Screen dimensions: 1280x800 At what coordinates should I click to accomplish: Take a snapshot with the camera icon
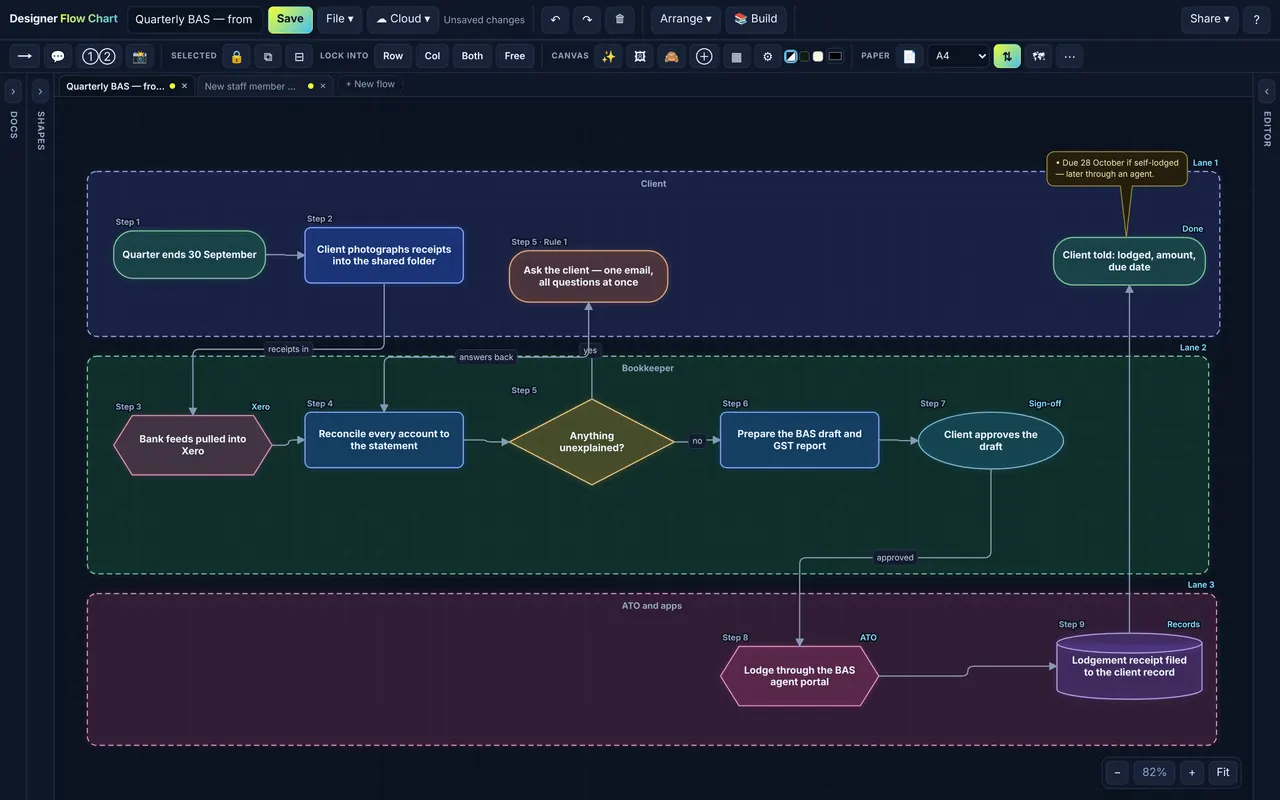click(140, 56)
